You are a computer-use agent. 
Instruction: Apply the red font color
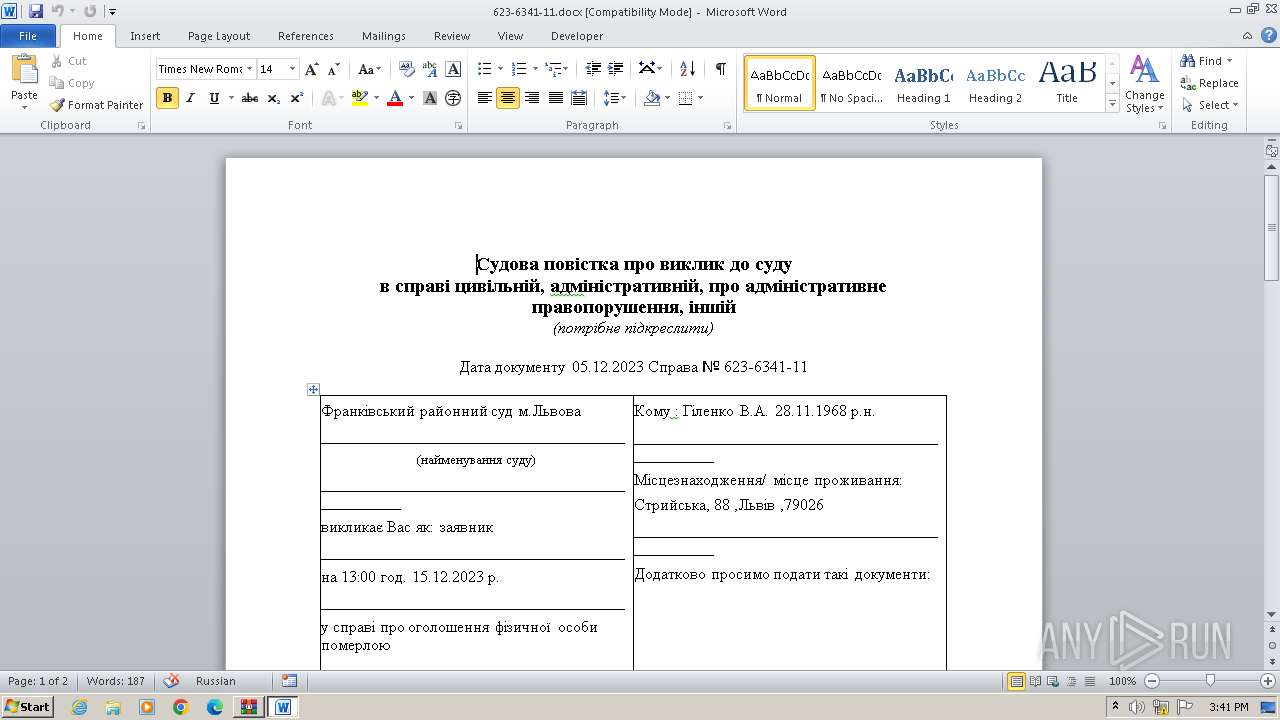pyautogui.click(x=395, y=98)
